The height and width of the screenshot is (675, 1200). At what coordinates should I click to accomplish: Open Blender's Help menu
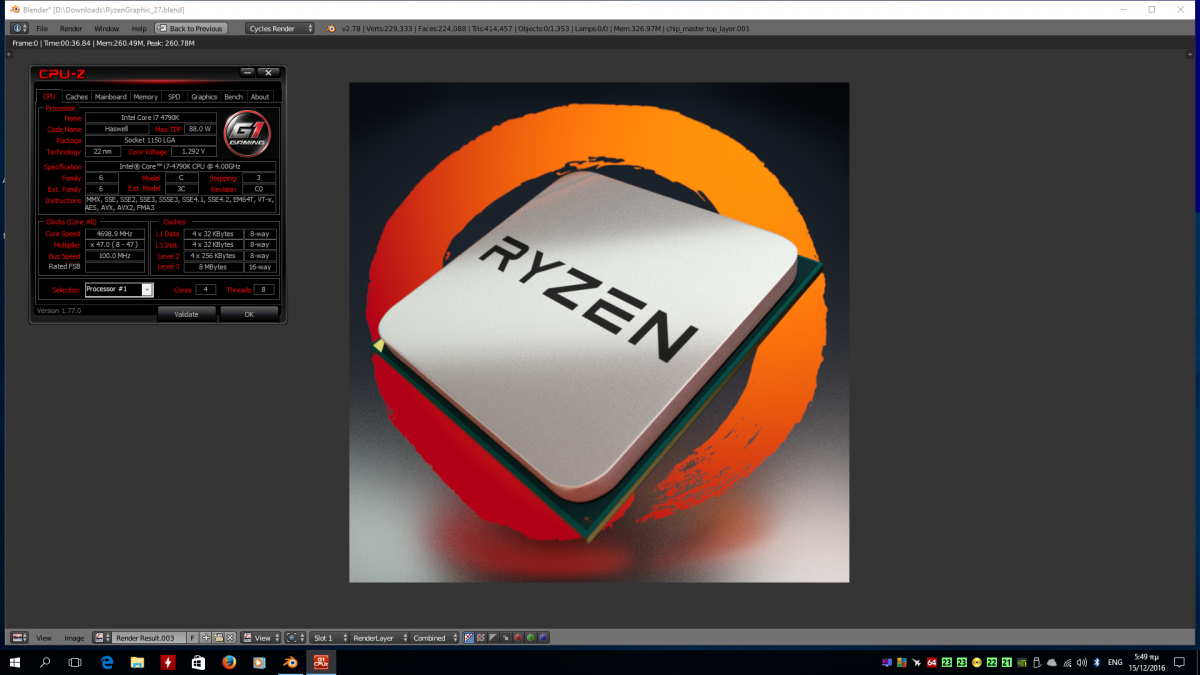[138, 28]
